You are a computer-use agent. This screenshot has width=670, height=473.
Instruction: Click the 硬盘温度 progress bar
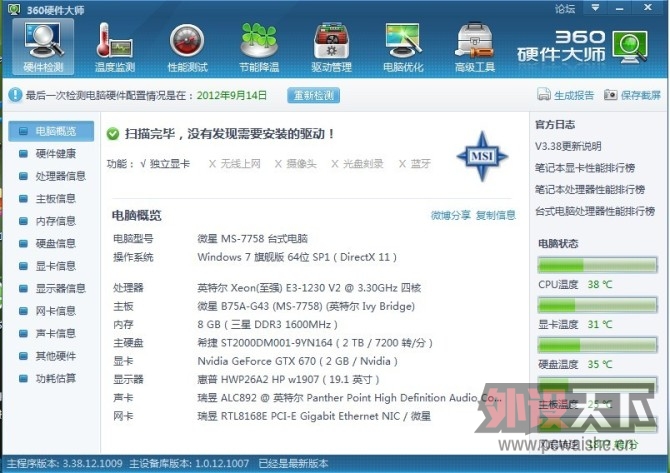coord(597,345)
